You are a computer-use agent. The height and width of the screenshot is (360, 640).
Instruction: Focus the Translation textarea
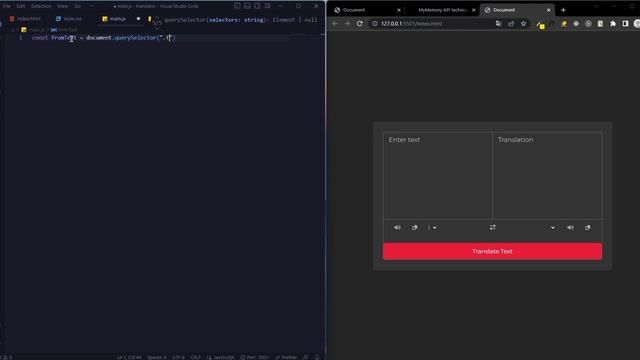point(547,176)
